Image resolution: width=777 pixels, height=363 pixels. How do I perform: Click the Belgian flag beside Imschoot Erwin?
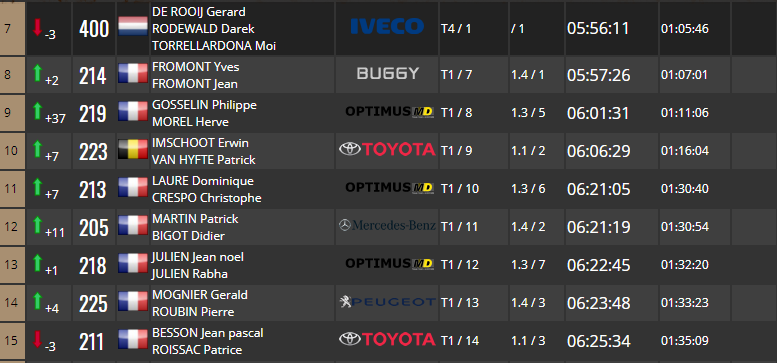[x=133, y=149]
